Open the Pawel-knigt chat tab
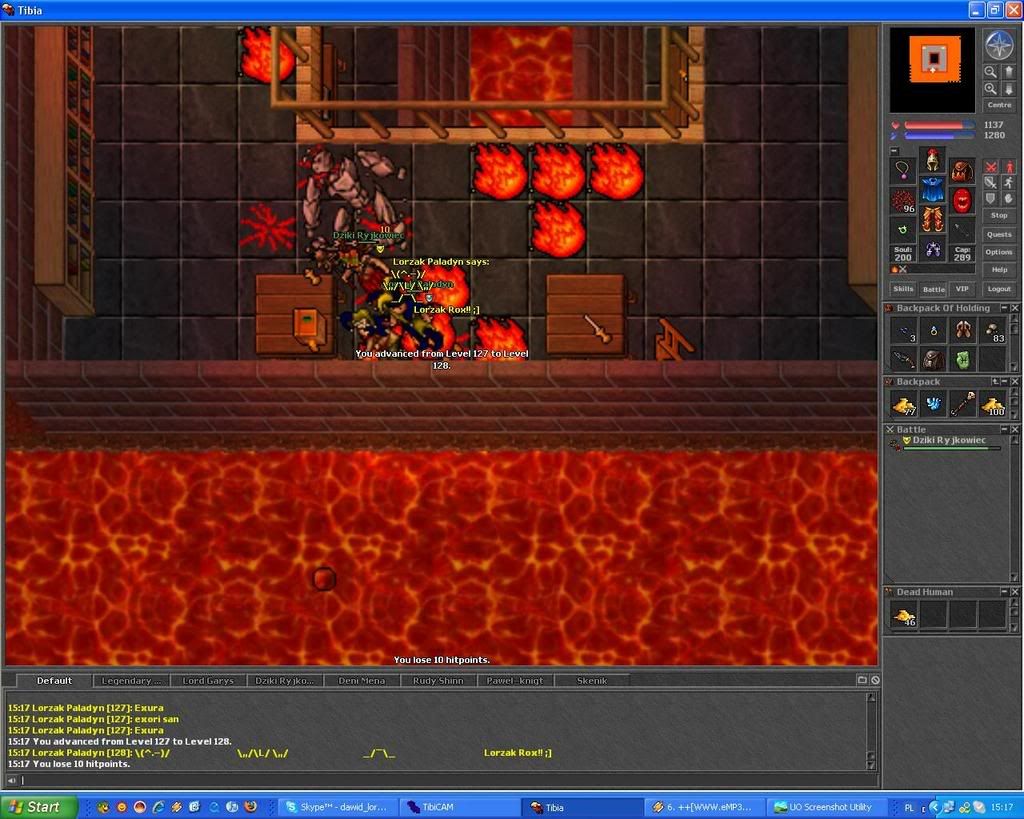Image resolution: width=1024 pixels, height=819 pixels. click(x=515, y=681)
